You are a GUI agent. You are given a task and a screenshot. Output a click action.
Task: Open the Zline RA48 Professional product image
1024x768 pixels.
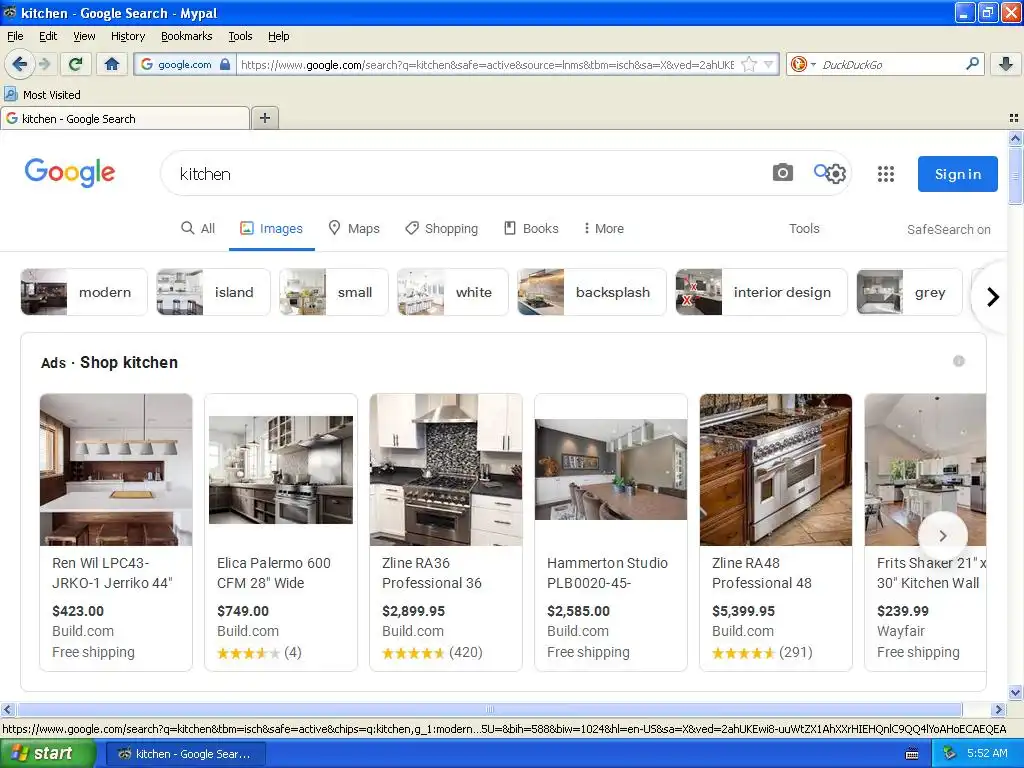pyautogui.click(x=776, y=470)
